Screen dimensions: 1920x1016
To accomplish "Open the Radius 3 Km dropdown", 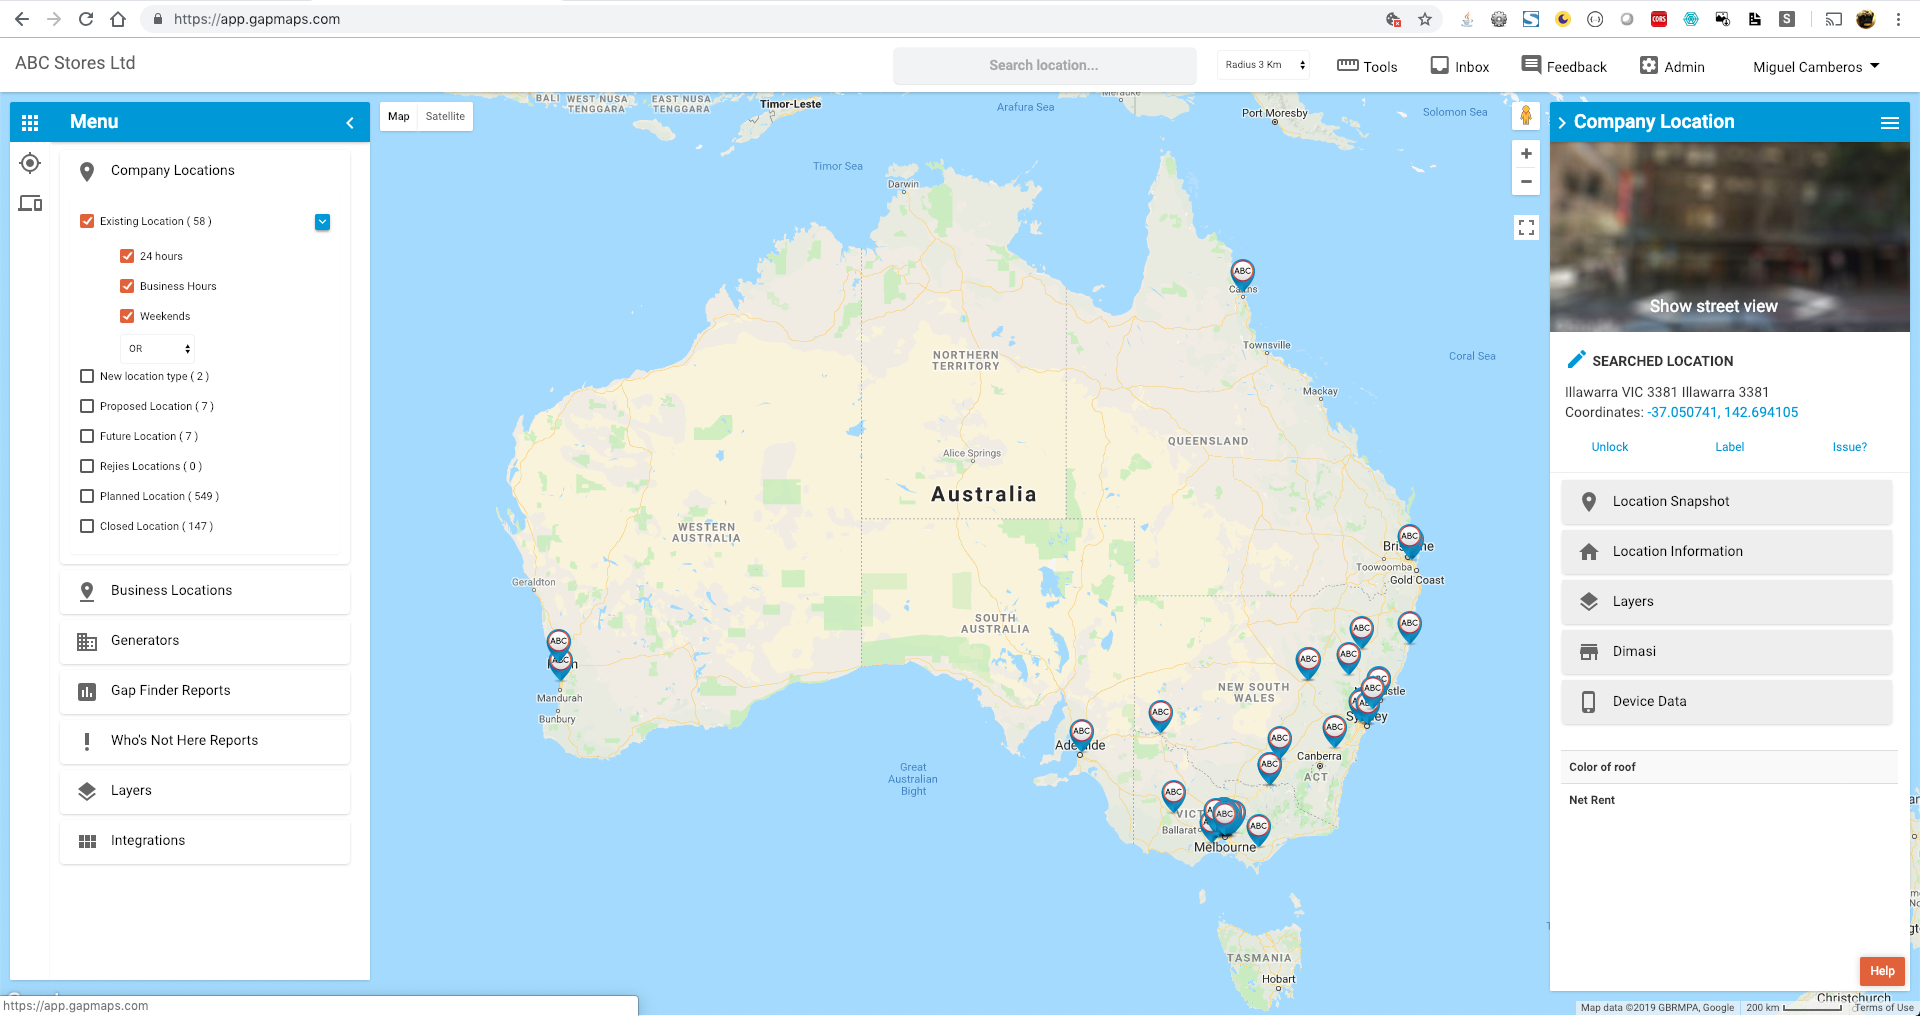I will [x=1265, y=65].
